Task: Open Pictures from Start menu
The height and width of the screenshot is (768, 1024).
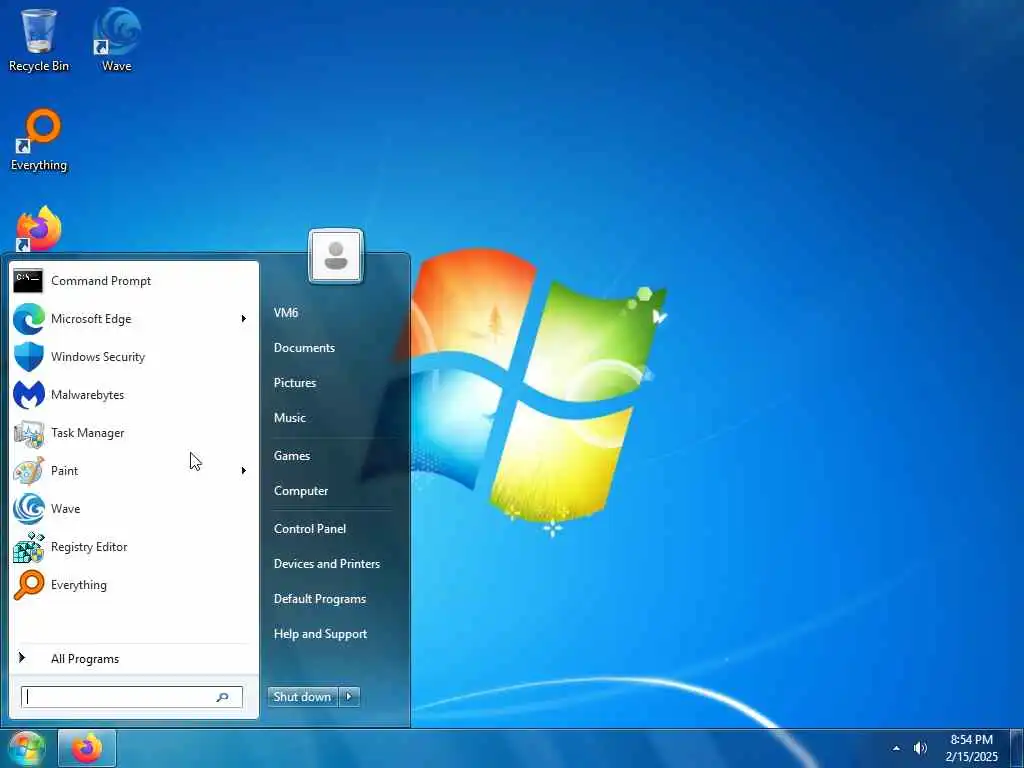Action: tap(295, 383)
